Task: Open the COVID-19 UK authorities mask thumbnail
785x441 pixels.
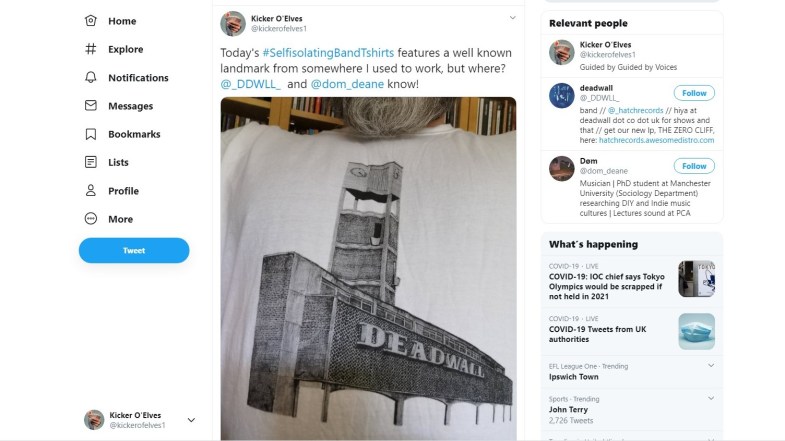Action: coord(696,331)
